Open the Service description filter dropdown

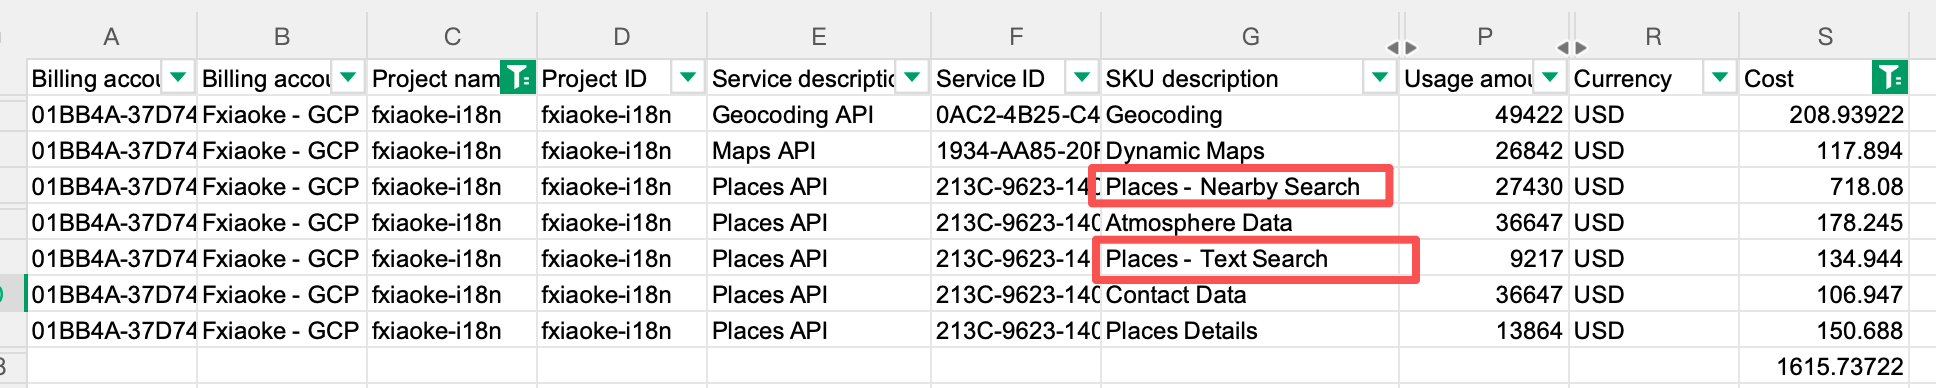911,77
